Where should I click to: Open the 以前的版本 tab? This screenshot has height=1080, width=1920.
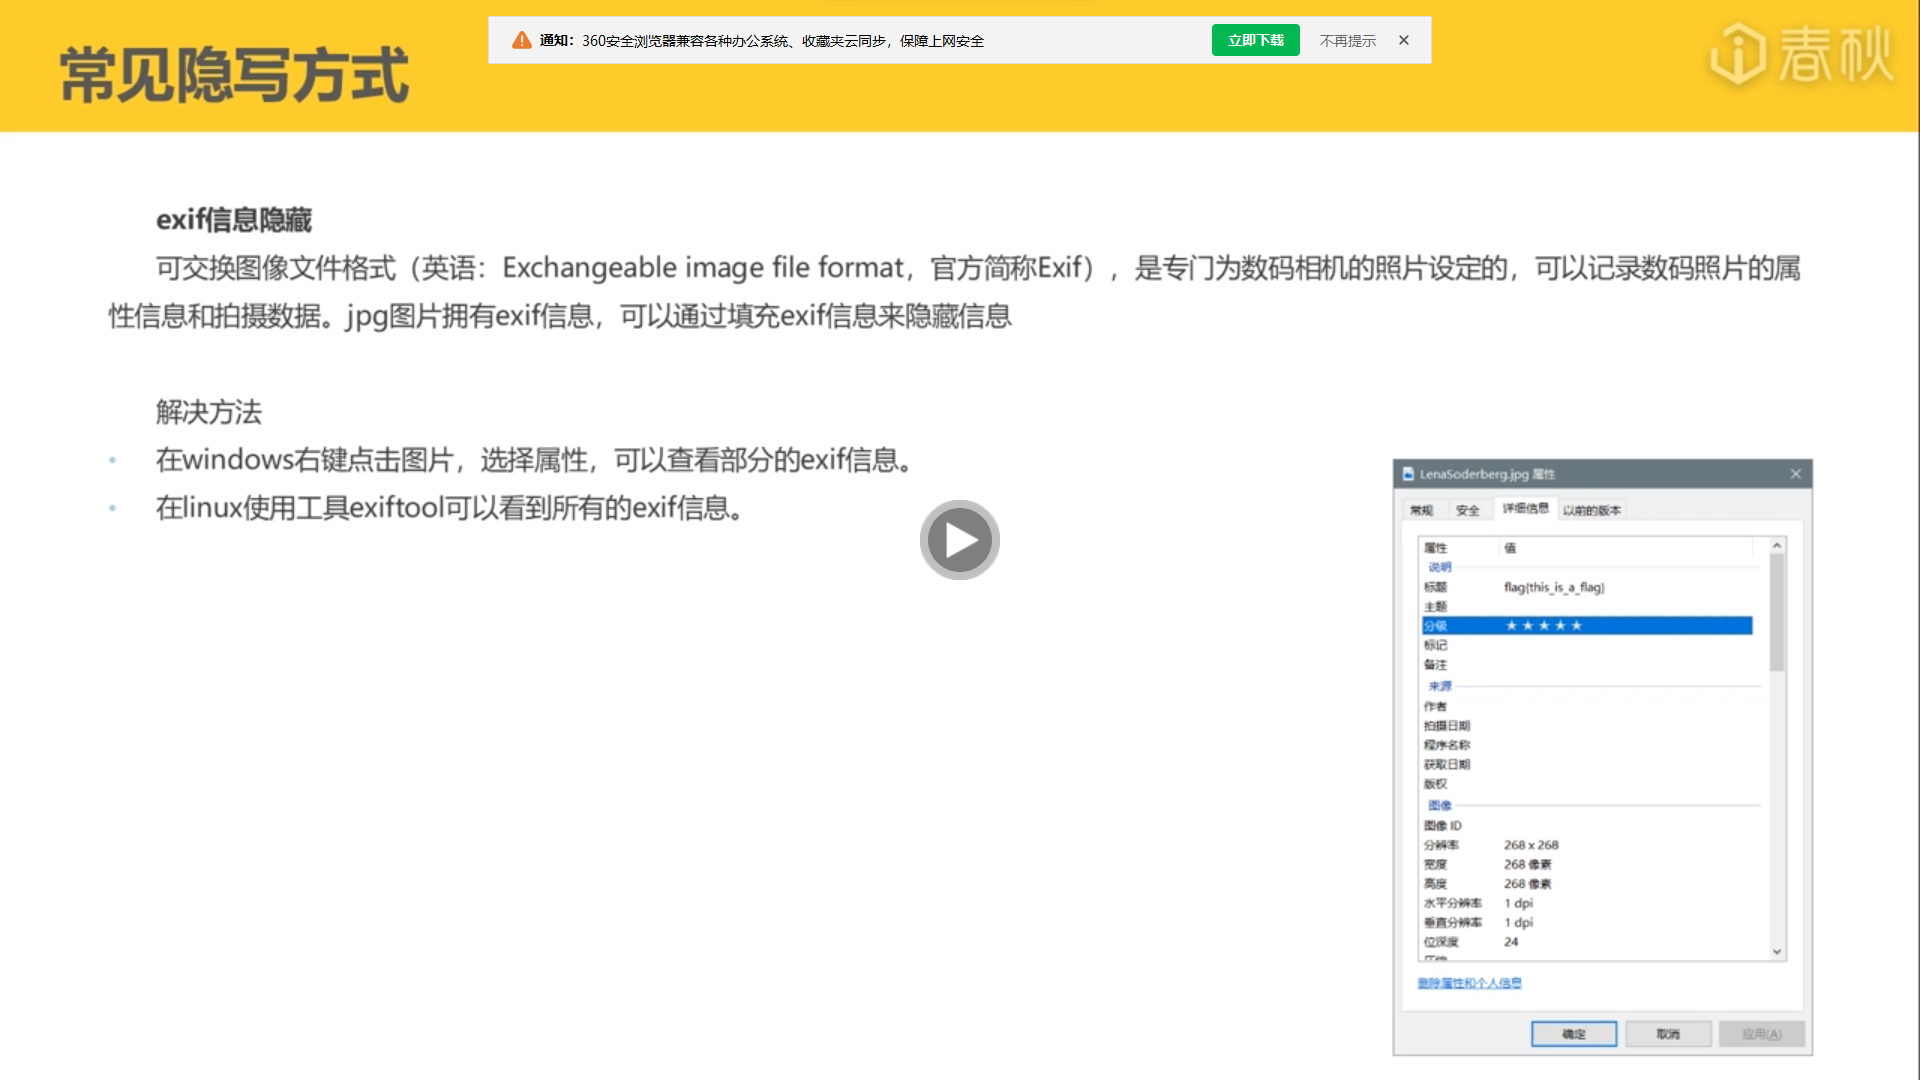[x=1591, y=510]
